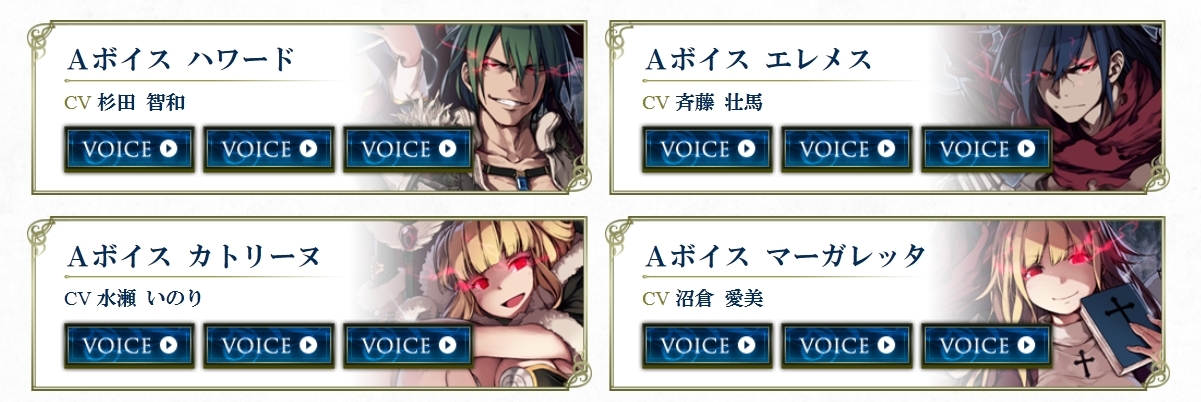Play first VOICE sample for ハワード
Image resolution: width=1201 pixels, height=402 pixels.
click(x=130, y=149)
